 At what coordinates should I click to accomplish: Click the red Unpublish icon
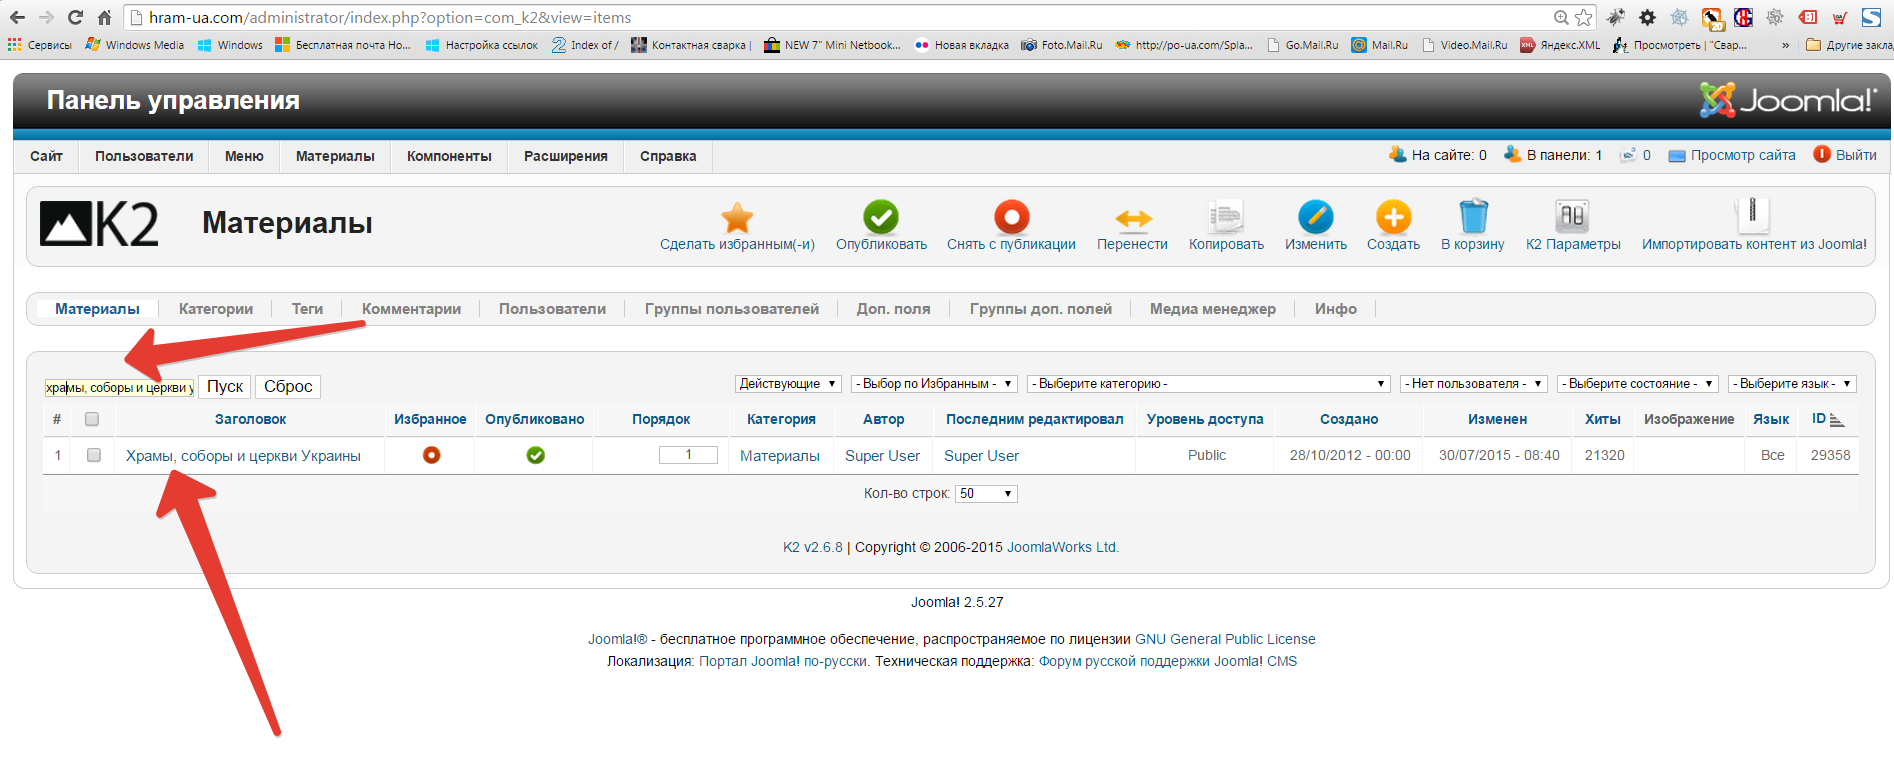[1011, 217]
